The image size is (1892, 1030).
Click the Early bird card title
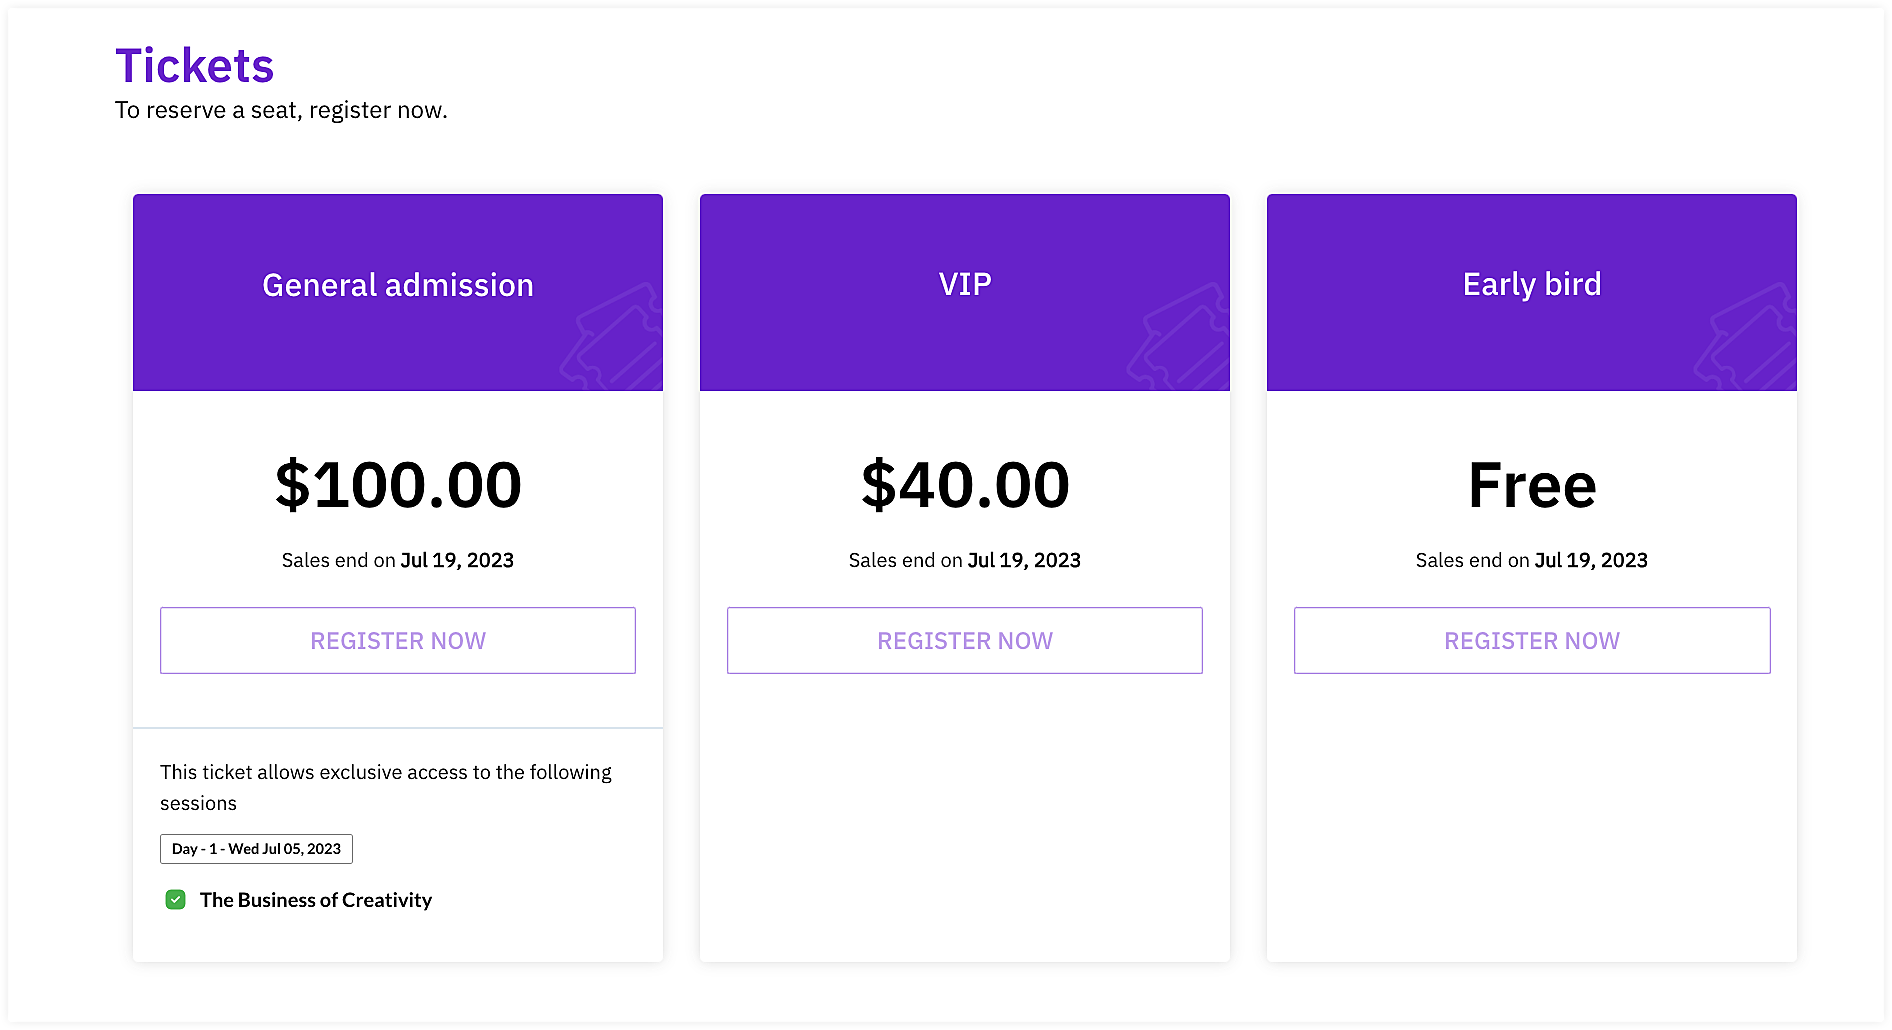pos(1532,284)
